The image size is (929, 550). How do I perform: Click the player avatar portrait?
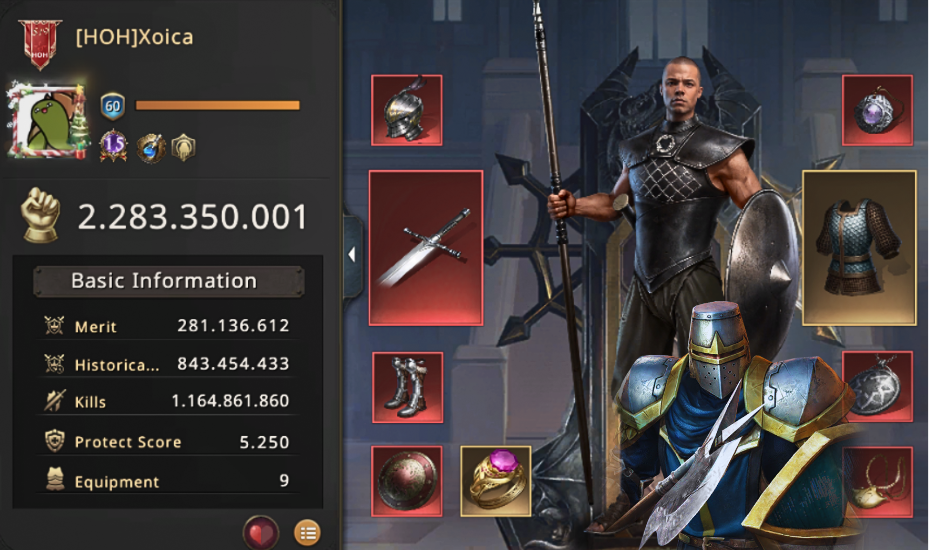point(47,121)
